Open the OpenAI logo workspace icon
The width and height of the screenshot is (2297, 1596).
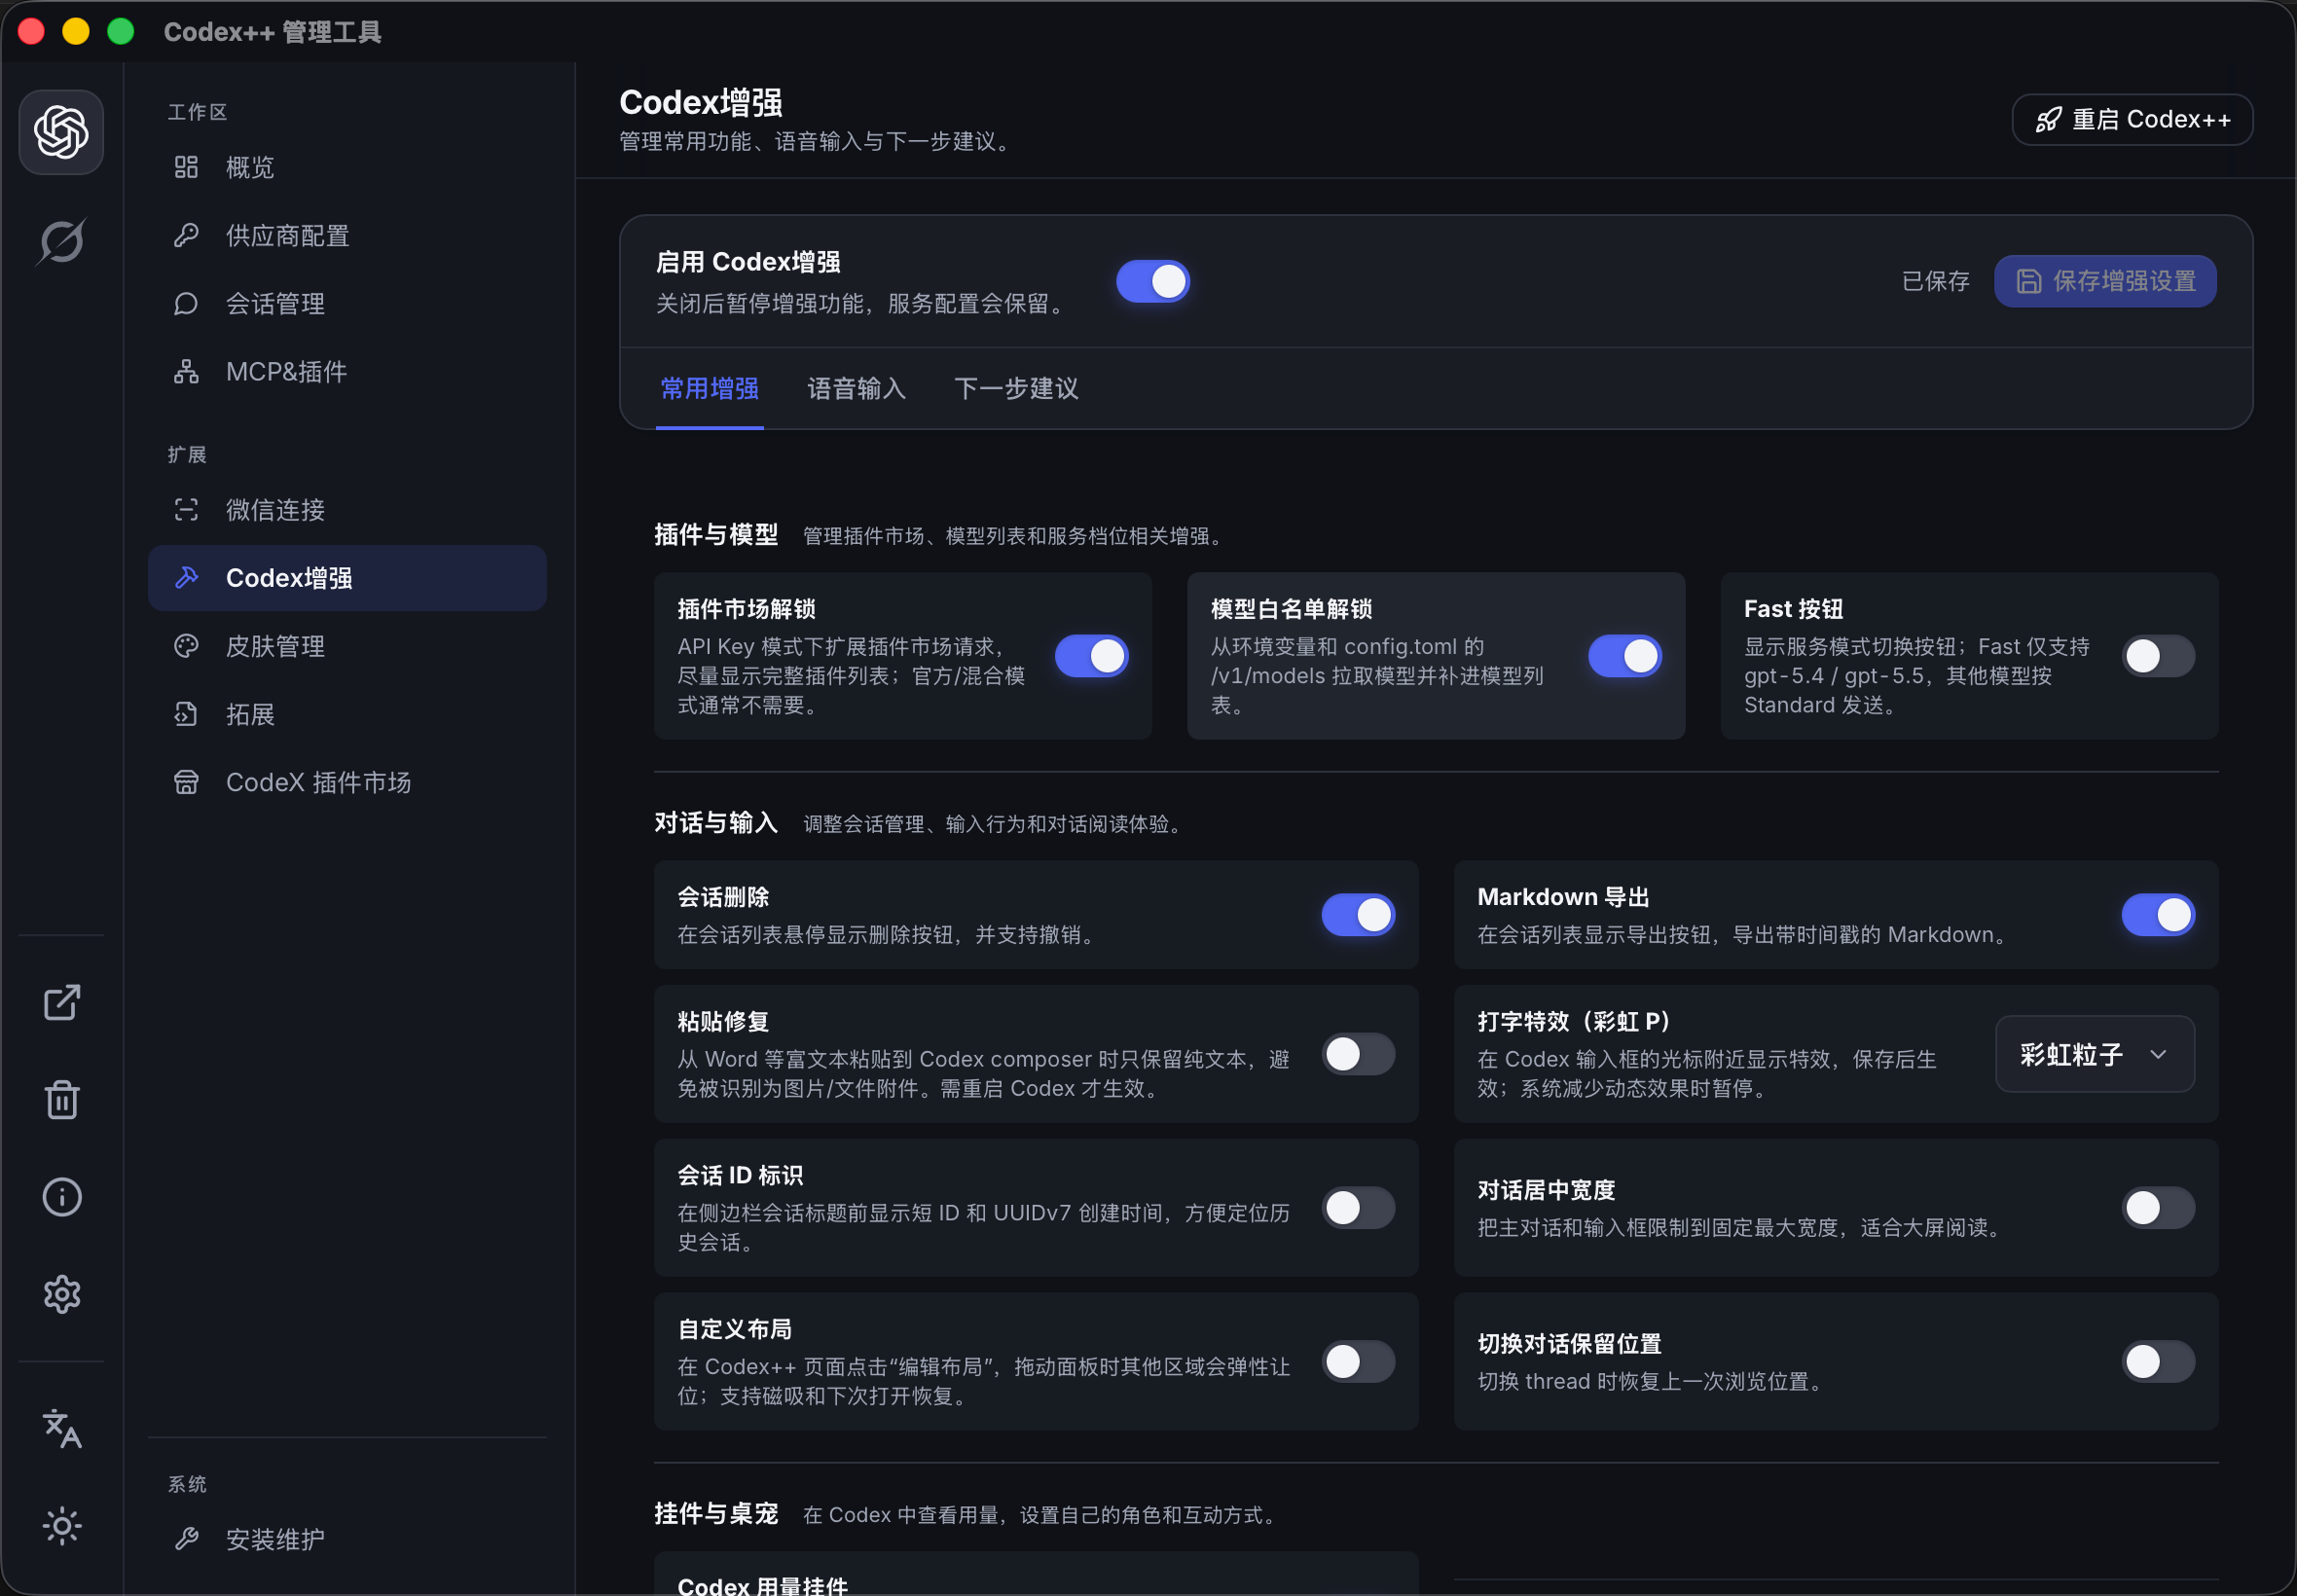[x=61, y=132]
